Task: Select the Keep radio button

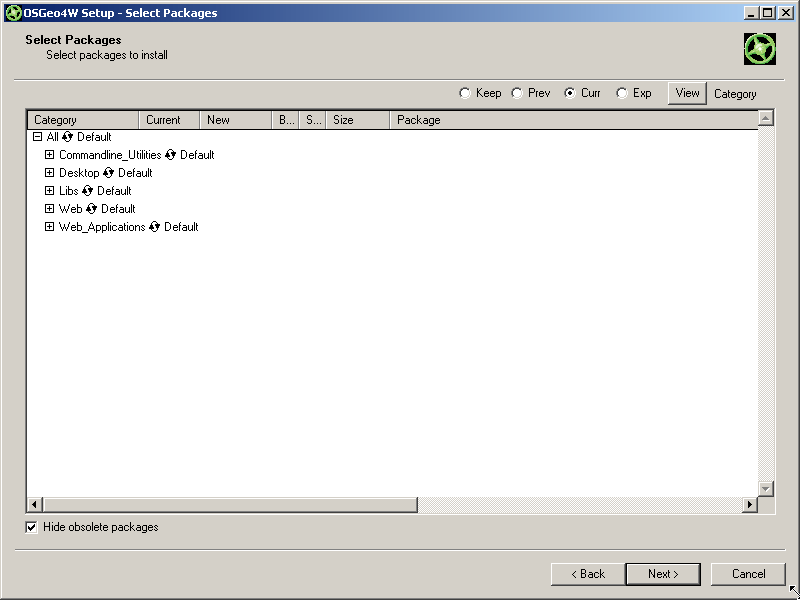Action: coord(464,93)
